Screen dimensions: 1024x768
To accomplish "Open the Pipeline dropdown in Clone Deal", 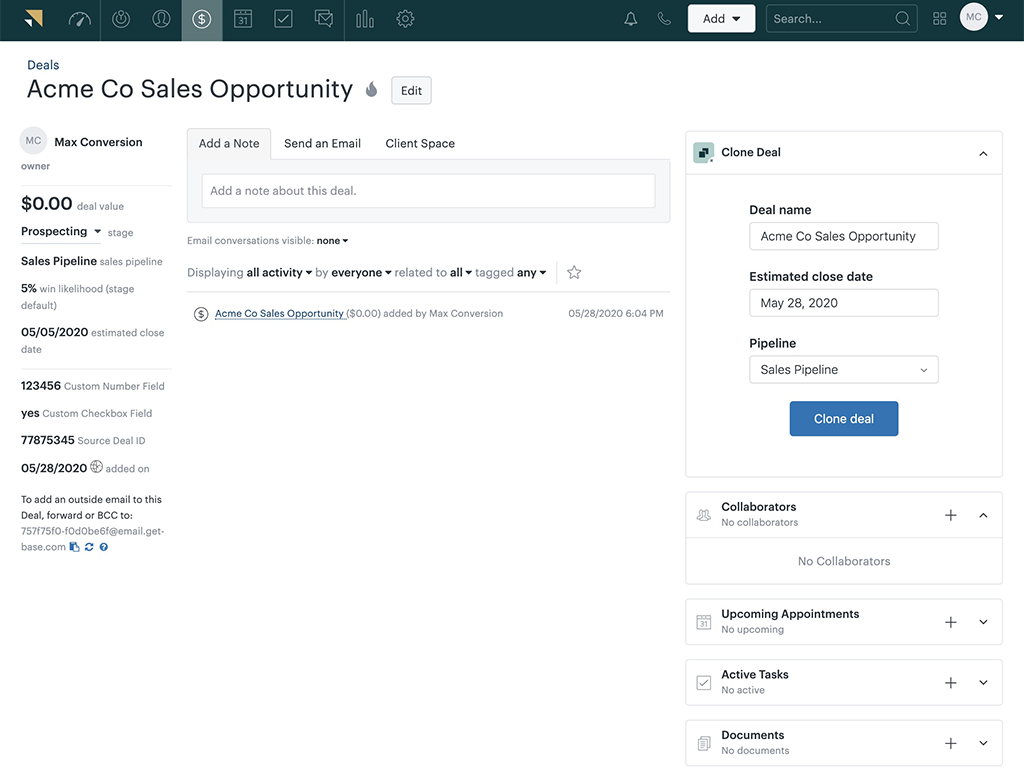I will coord(843,370).
